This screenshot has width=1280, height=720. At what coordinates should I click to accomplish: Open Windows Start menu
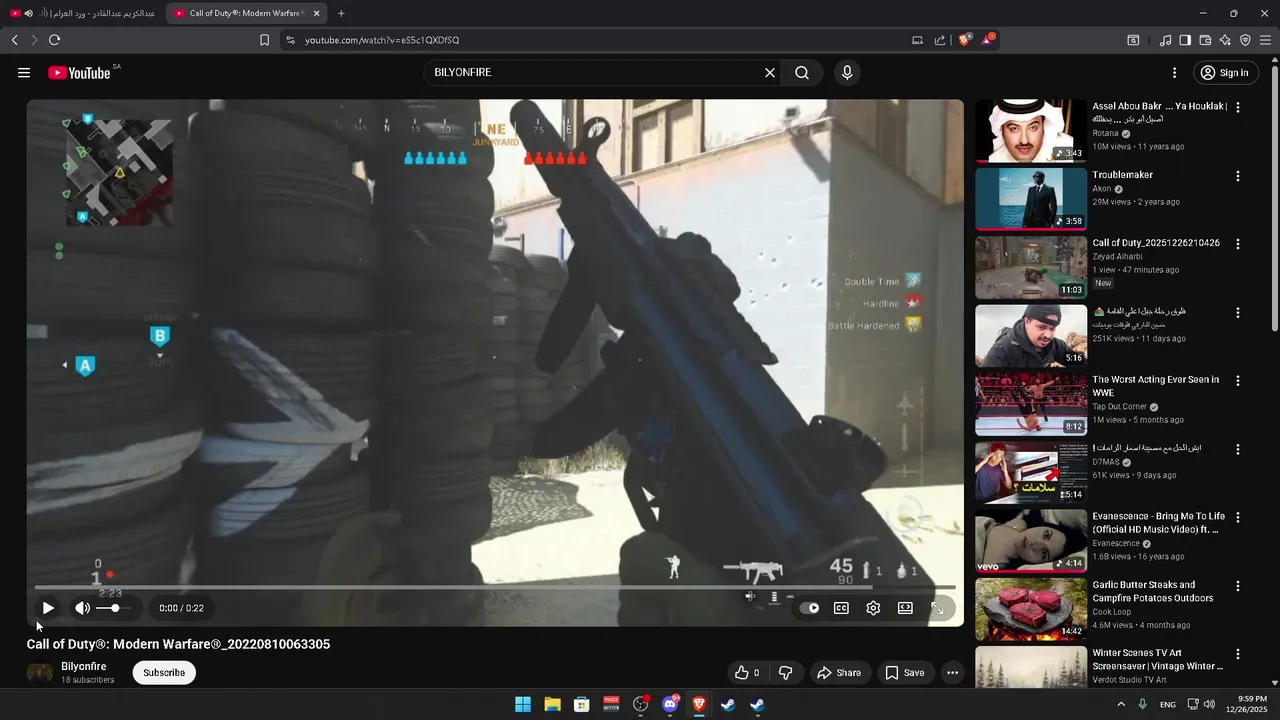[x=522, y=704]
